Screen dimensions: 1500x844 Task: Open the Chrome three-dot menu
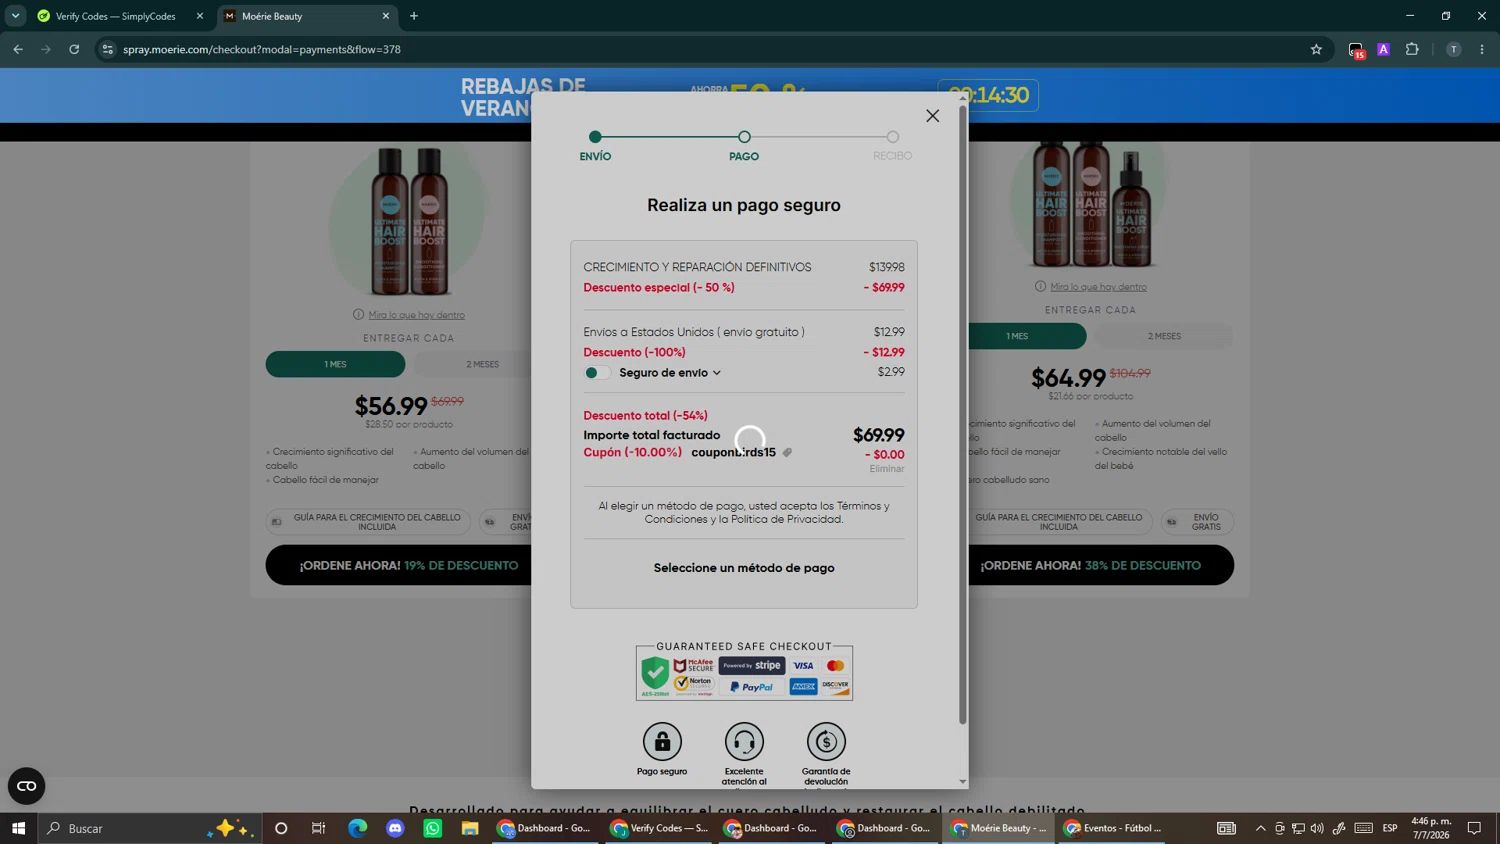tap(1482, 49)
